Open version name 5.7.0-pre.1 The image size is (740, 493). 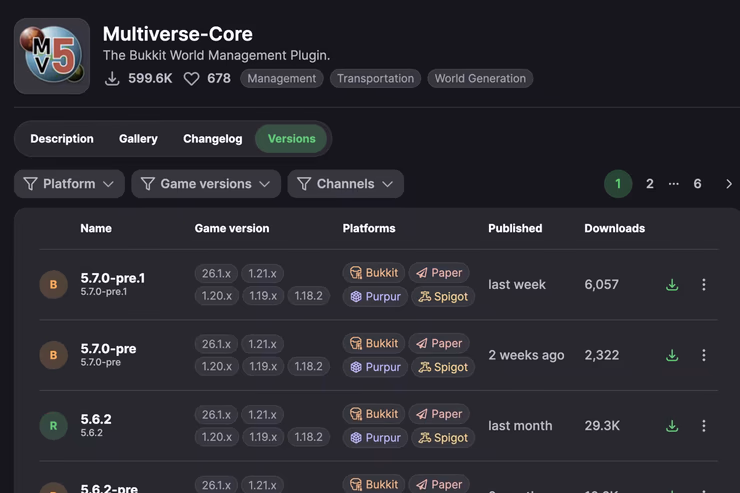(x=113, y=278)
